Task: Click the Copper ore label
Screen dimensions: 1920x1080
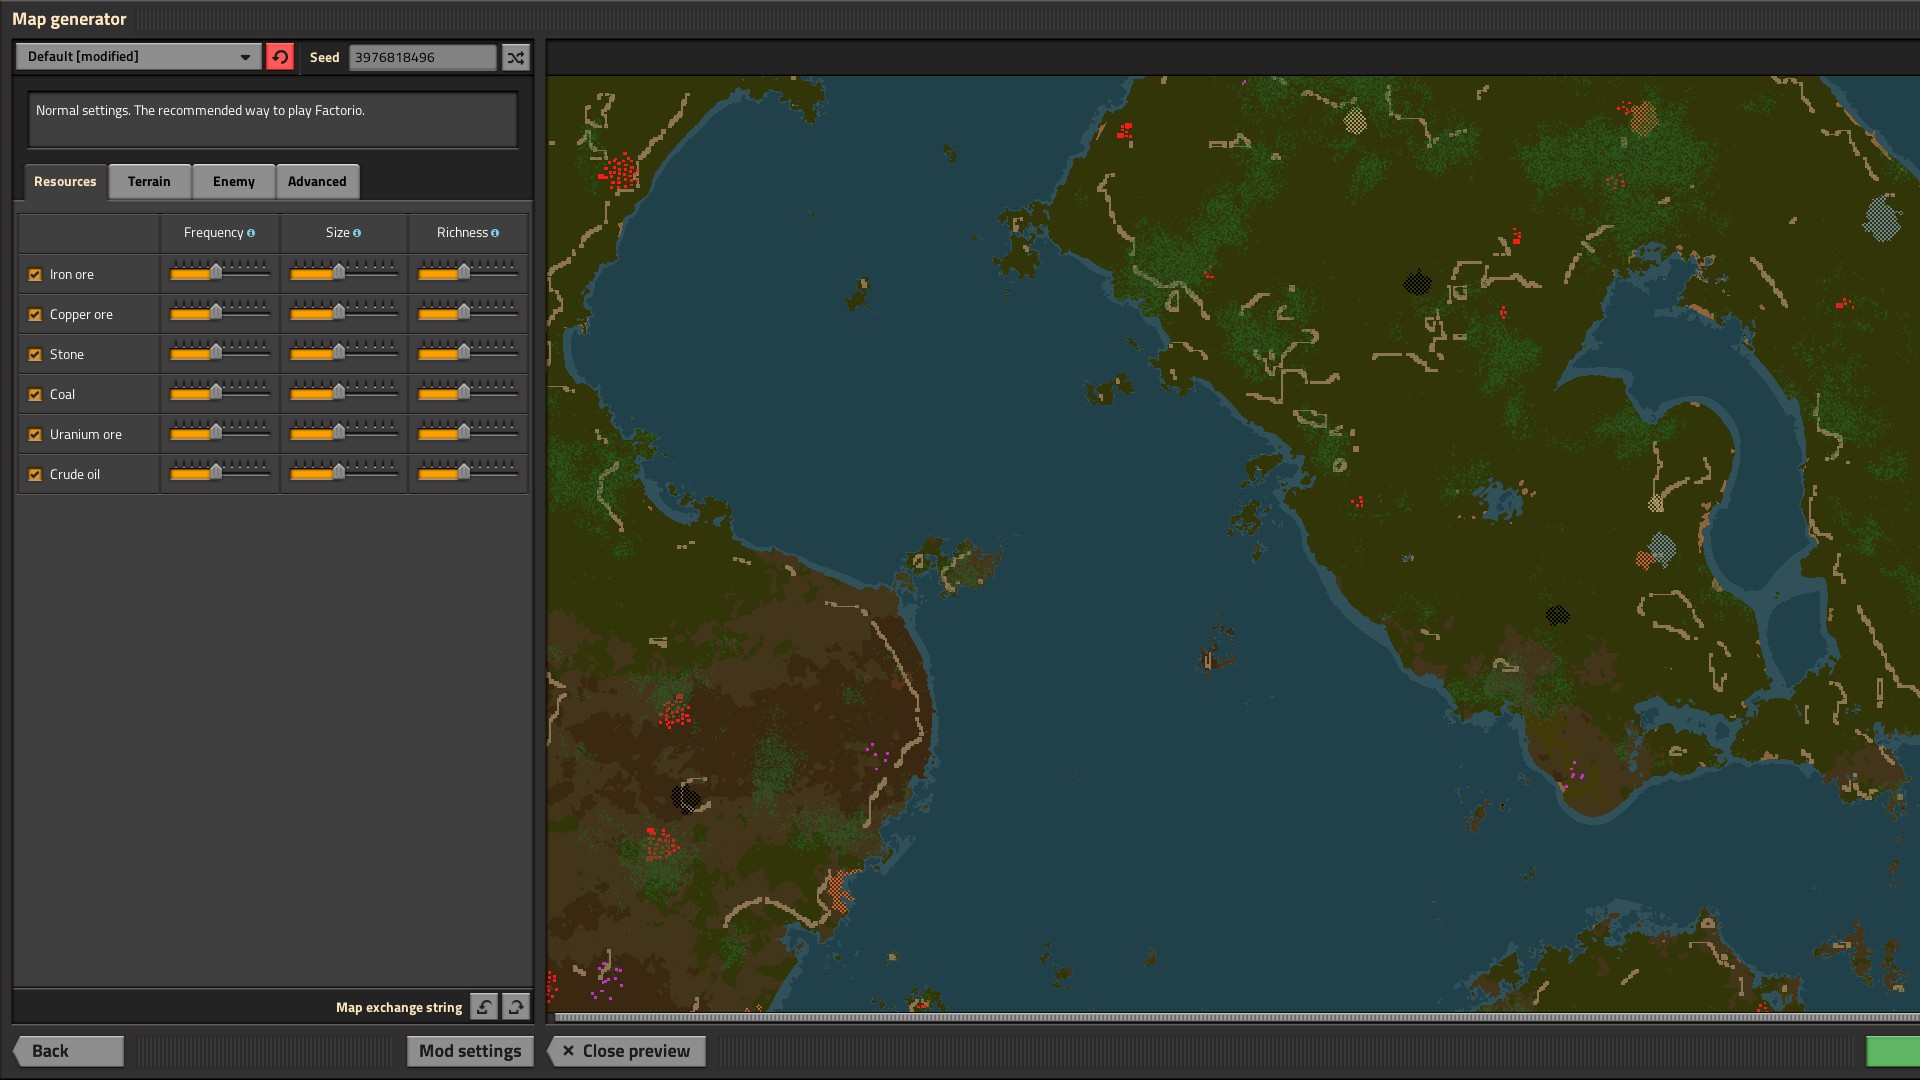Action: coord(81,314)
